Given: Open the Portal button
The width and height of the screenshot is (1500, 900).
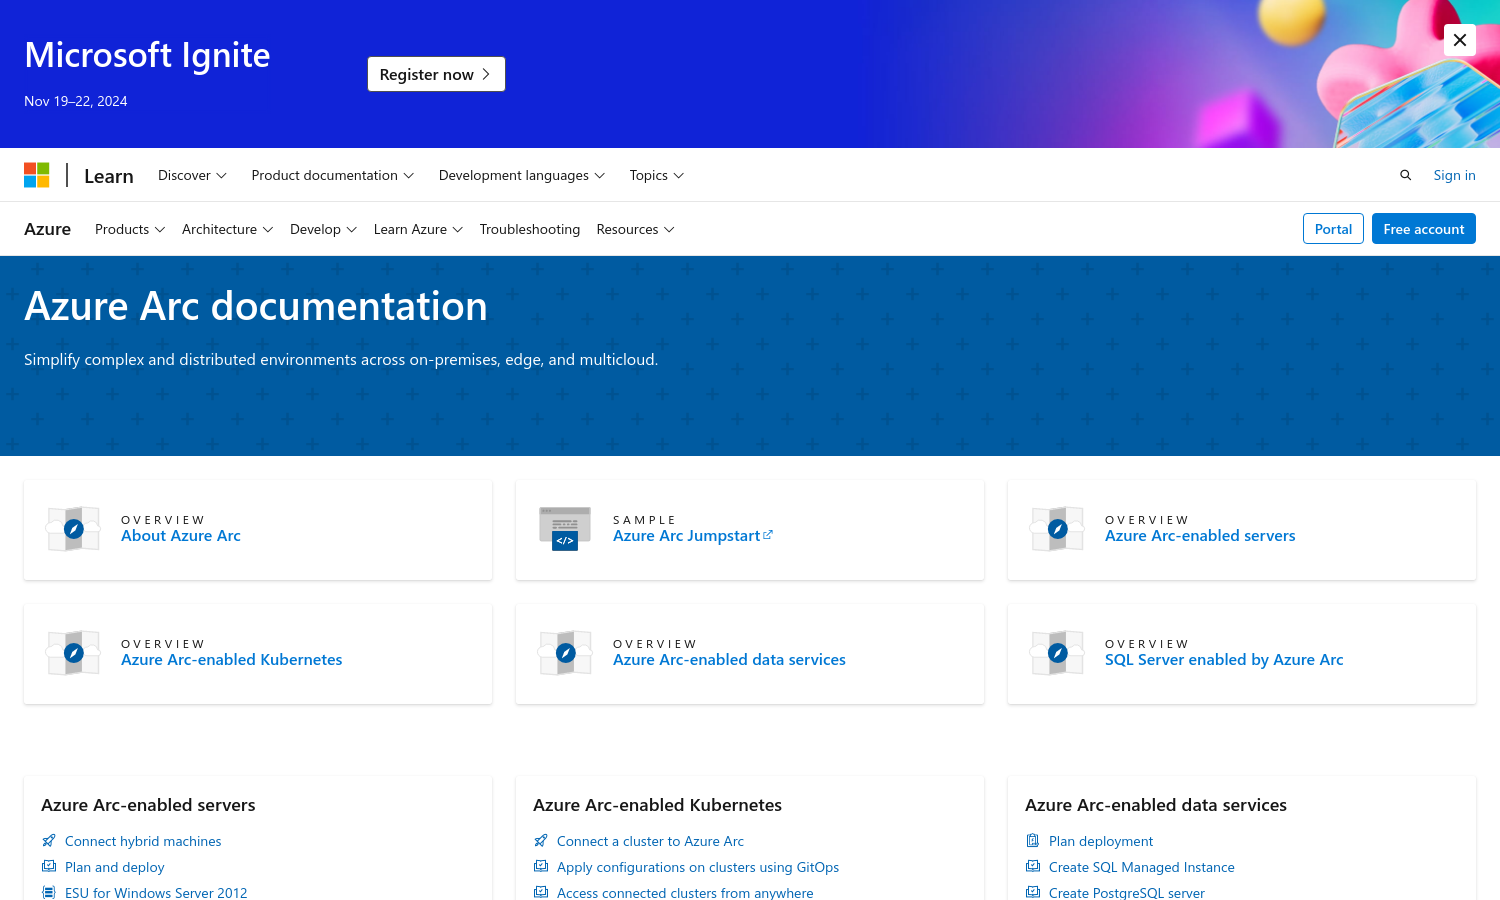Looking at the screenshot, I should coord(1333,229).
